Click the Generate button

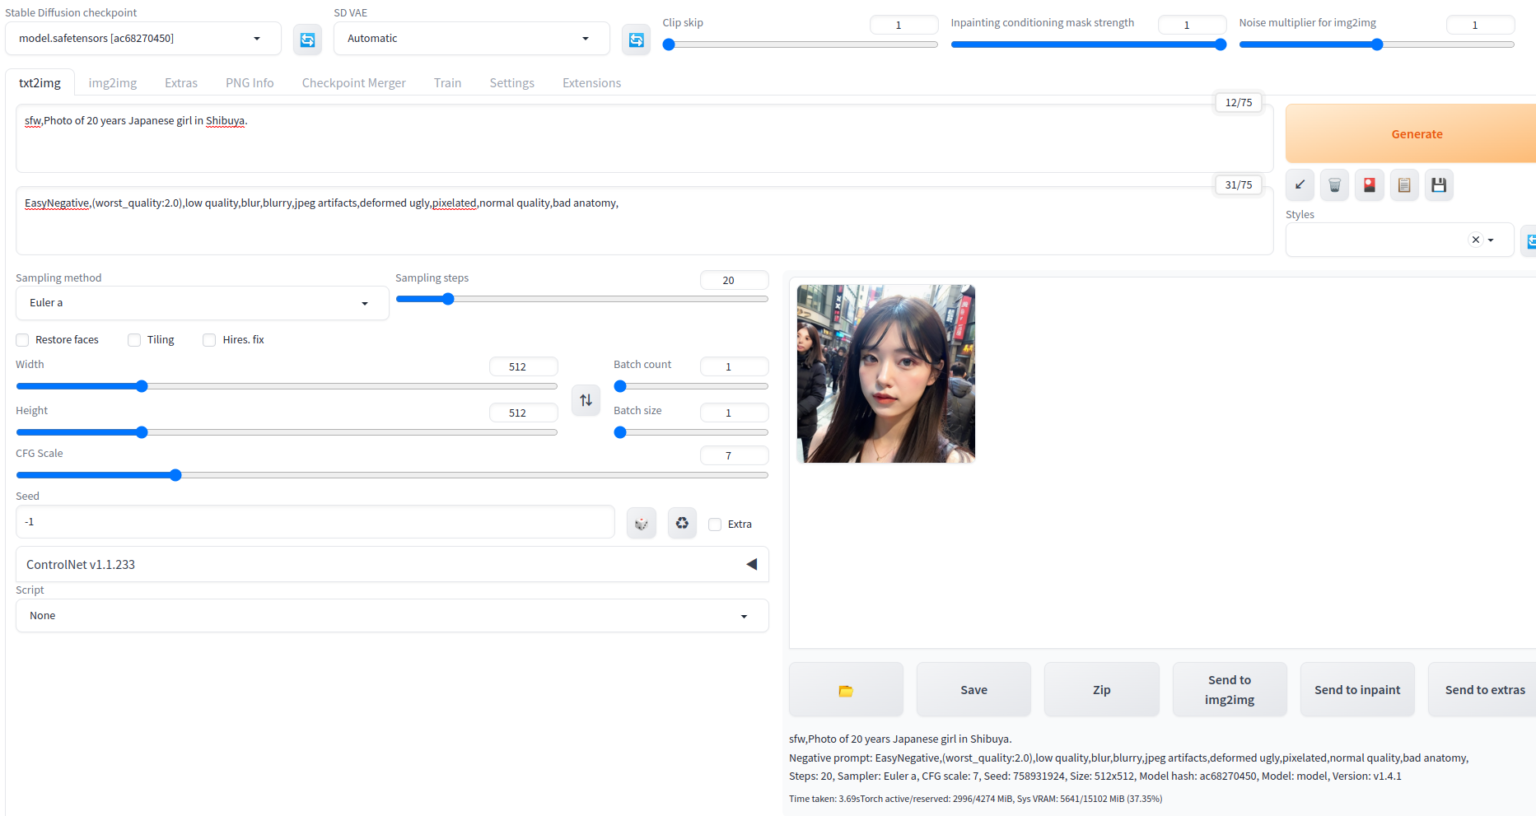pyautogui.click(x=1416, y=133)
